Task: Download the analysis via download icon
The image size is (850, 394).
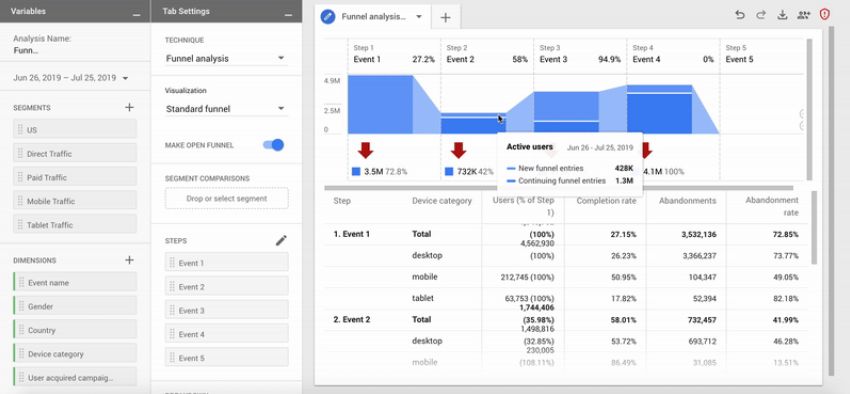Action: [782, 15]
